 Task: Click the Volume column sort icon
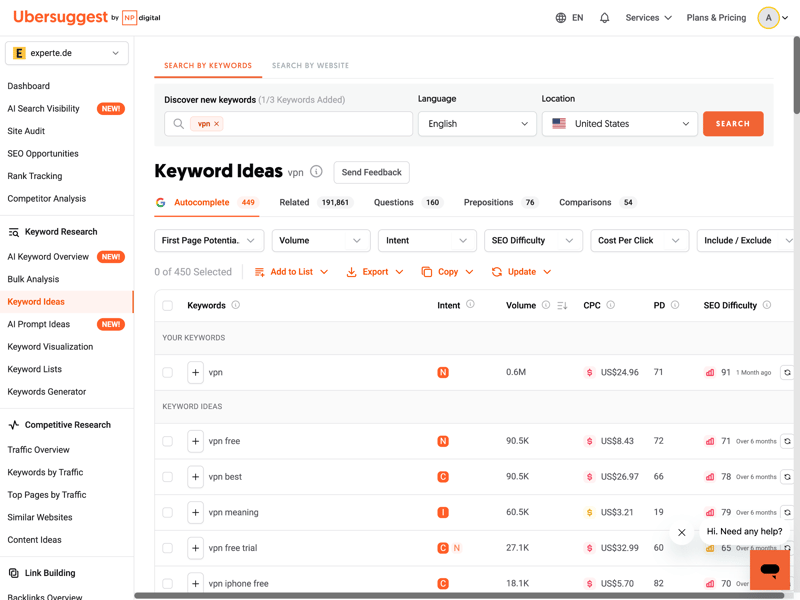[x=562, y=306]
